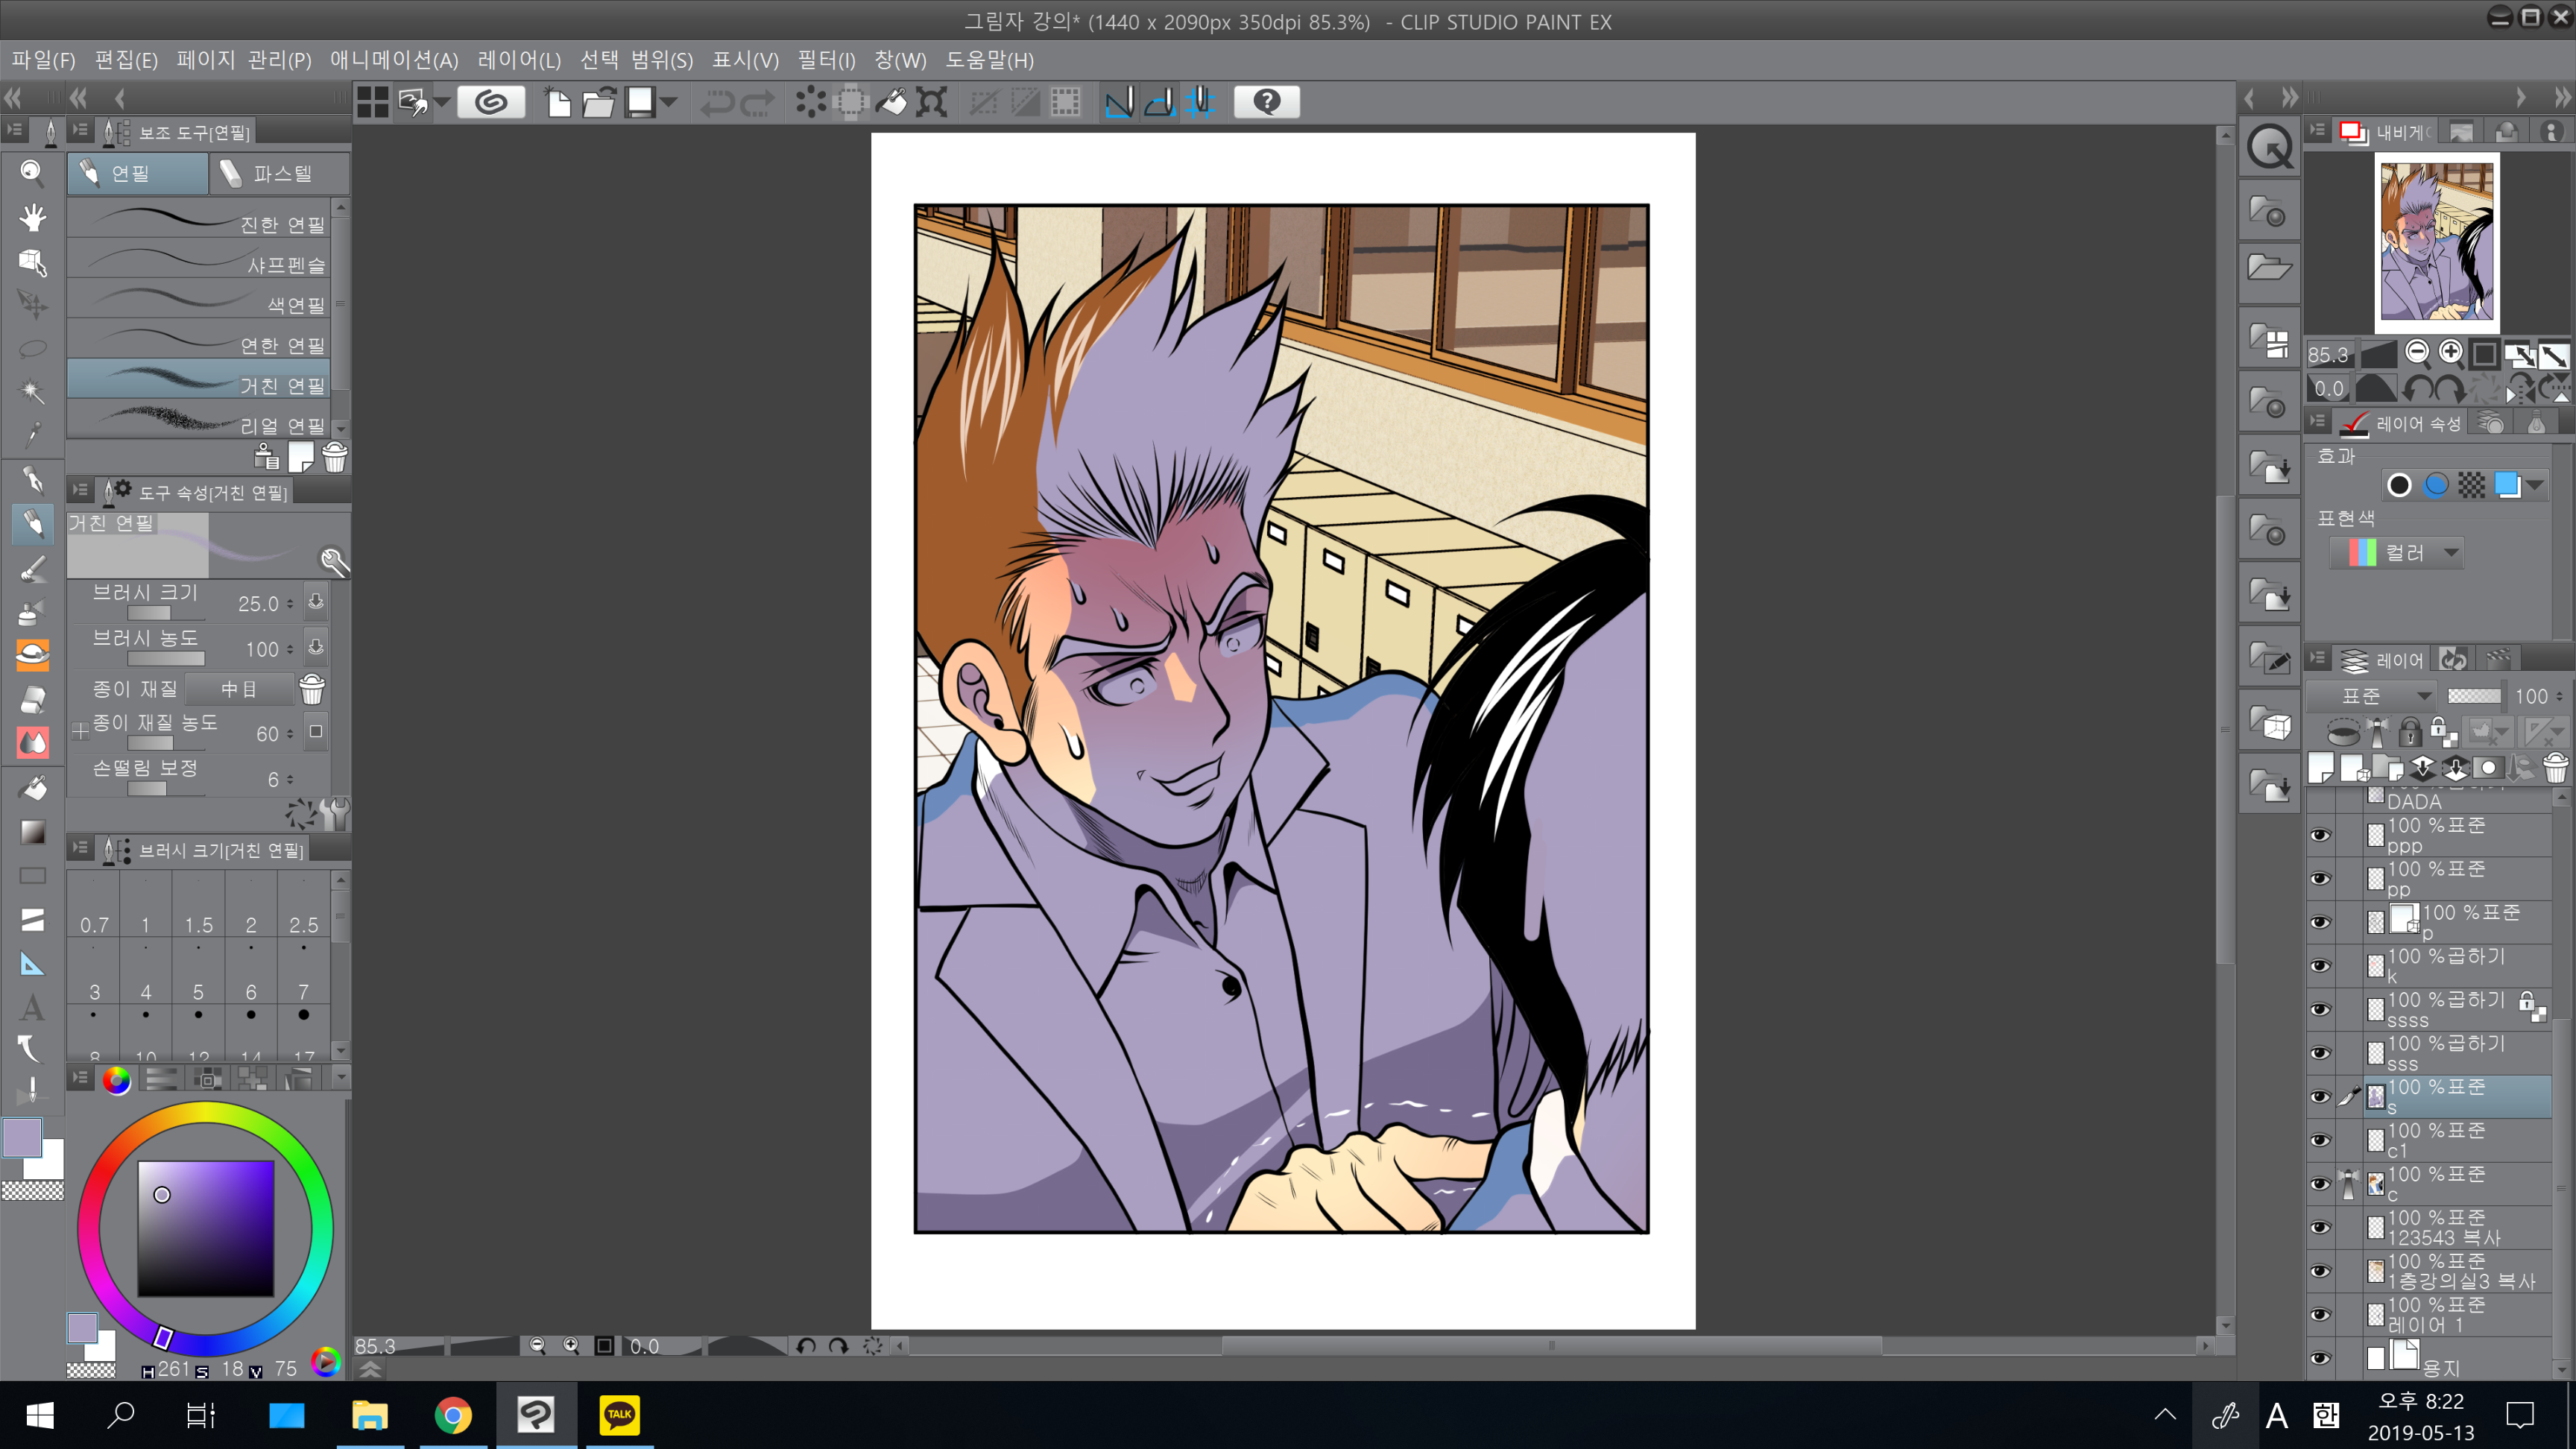The width and height of the screenshot is (2576, 1449).
Task: Hide the ppp layer
Action: tap(2320, 835)
